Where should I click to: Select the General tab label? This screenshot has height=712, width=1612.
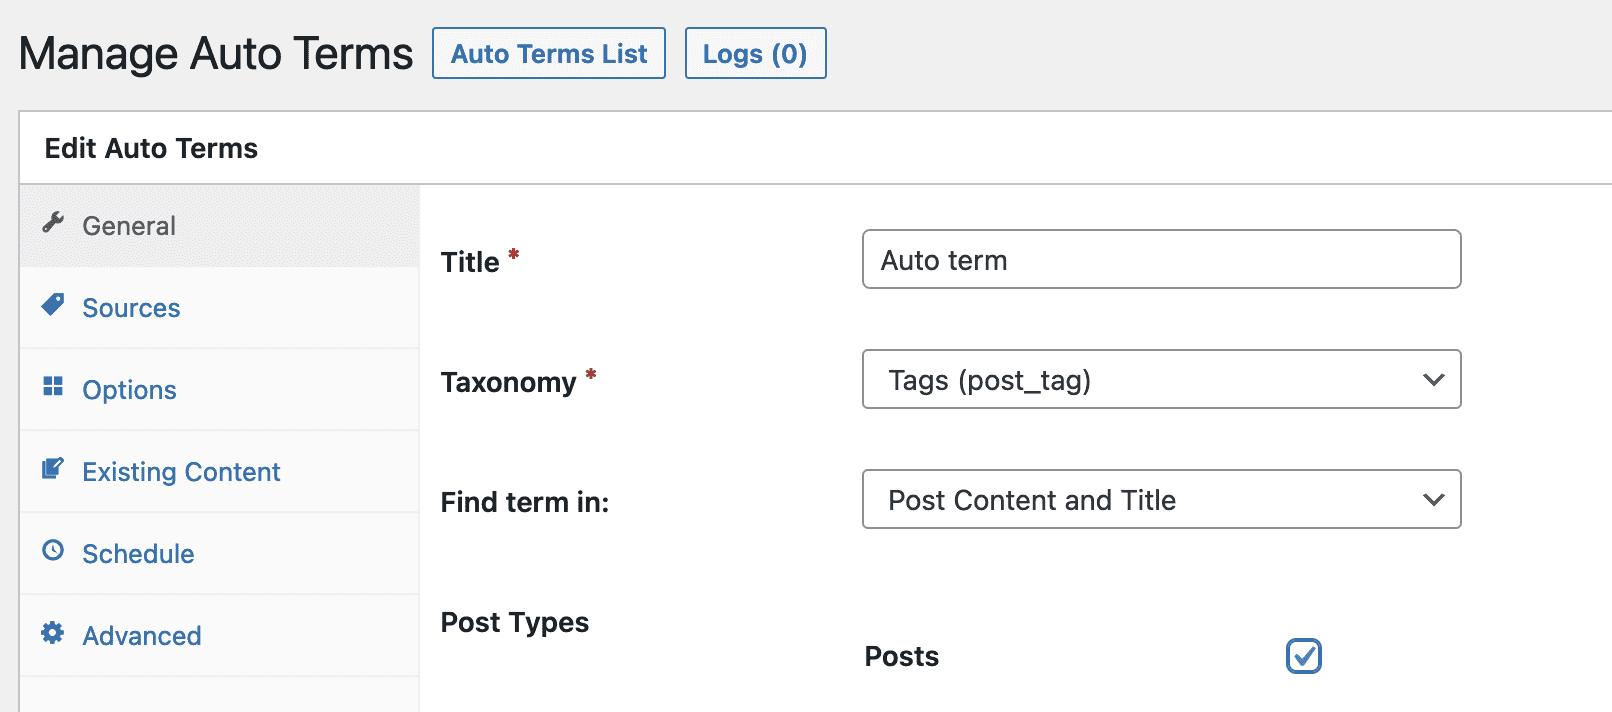click(x=129, y=226)
